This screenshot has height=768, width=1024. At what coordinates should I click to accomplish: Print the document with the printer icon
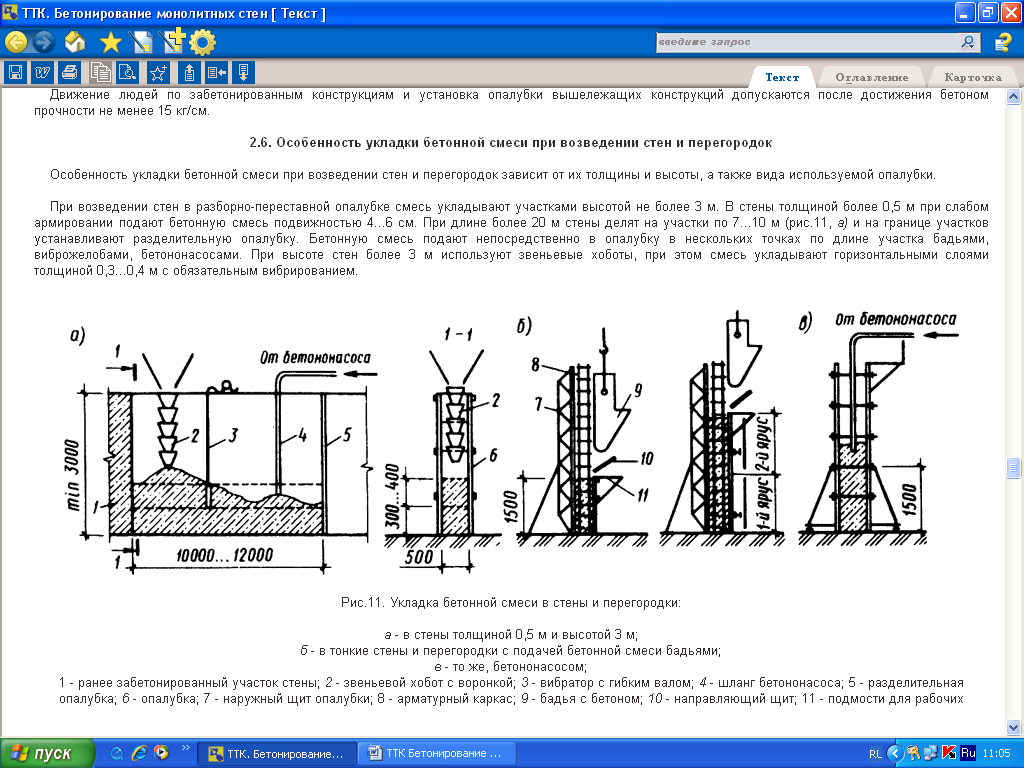point(70,72)
